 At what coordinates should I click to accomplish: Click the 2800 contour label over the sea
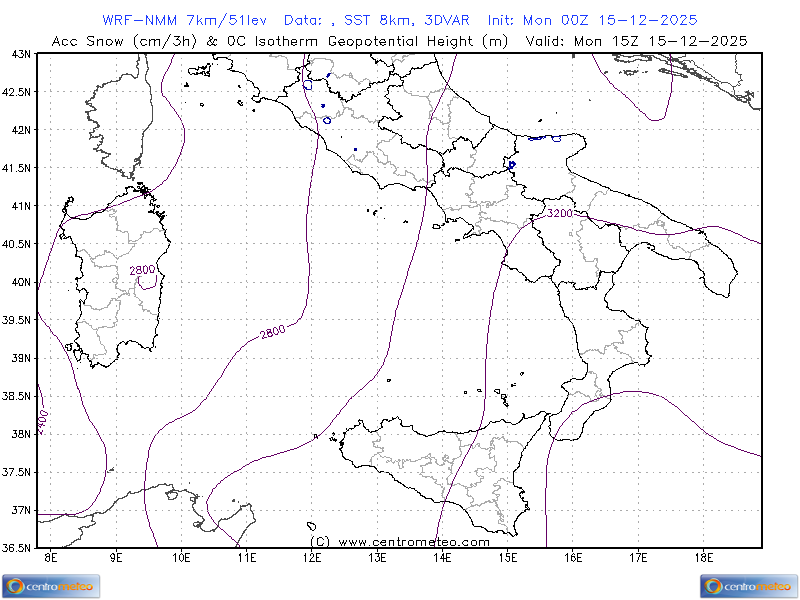click(273, 332)
